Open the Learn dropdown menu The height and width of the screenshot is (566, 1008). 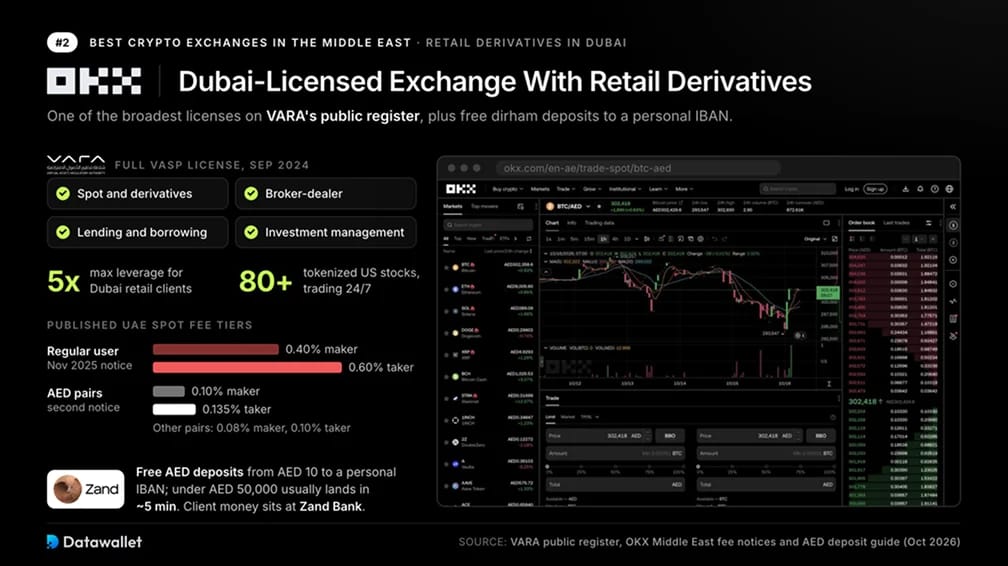pos(658,189)
